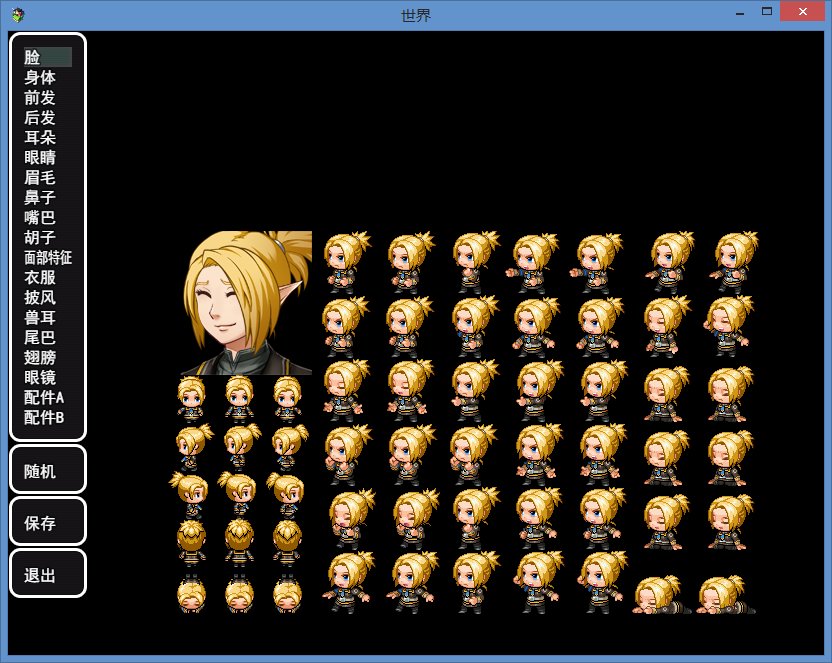
Task: Select the 脸 (face) menu item
Action: pyautogui.click(x=48, y=57)
